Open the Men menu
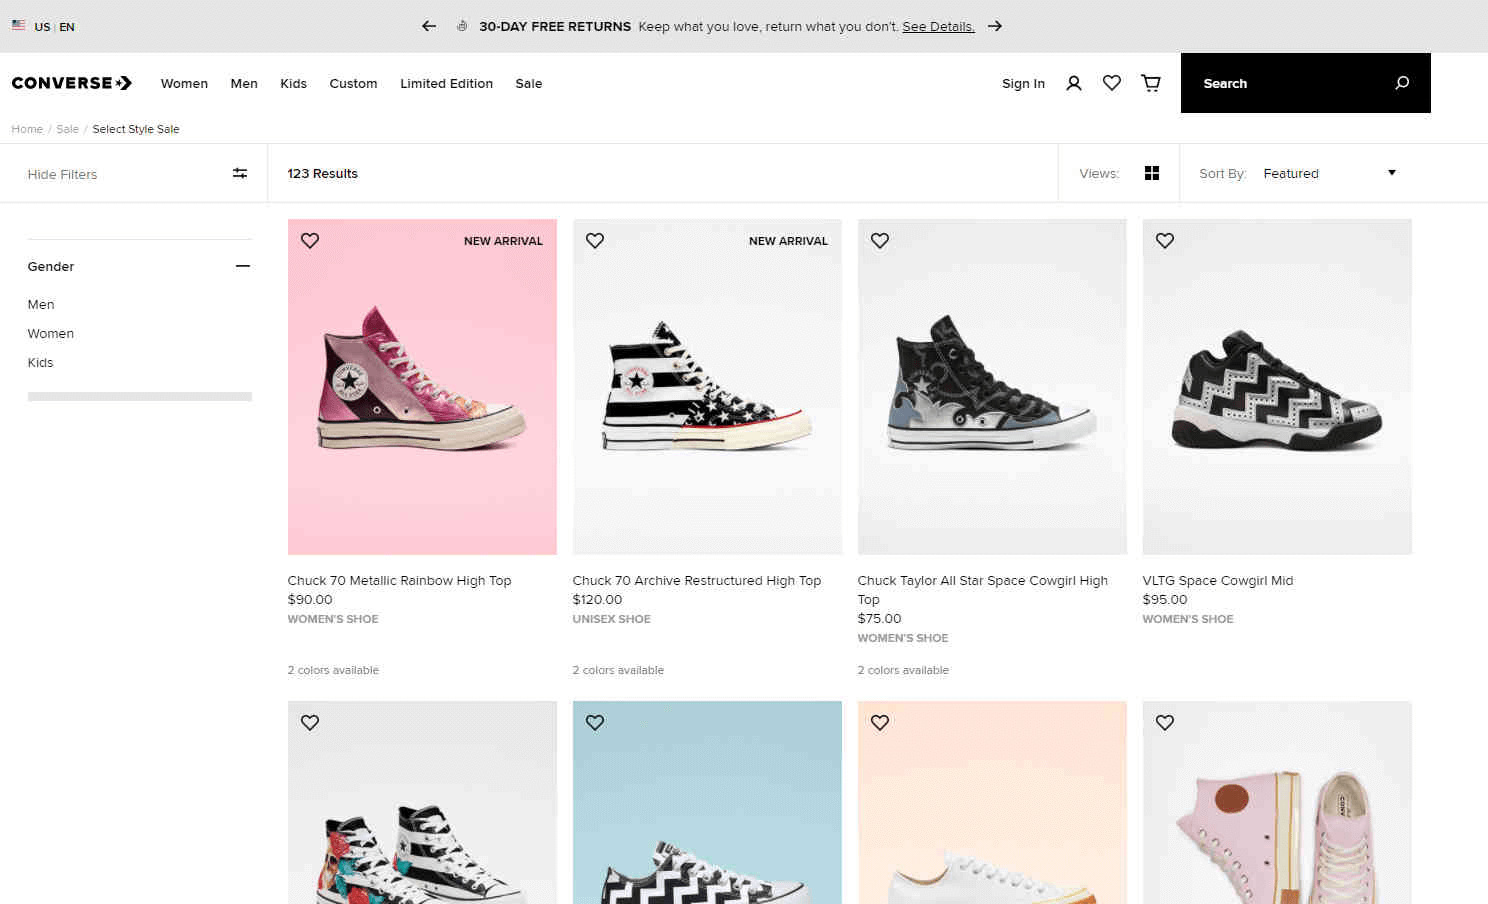This screenshot has width=1488, height=904. [244, 84]
